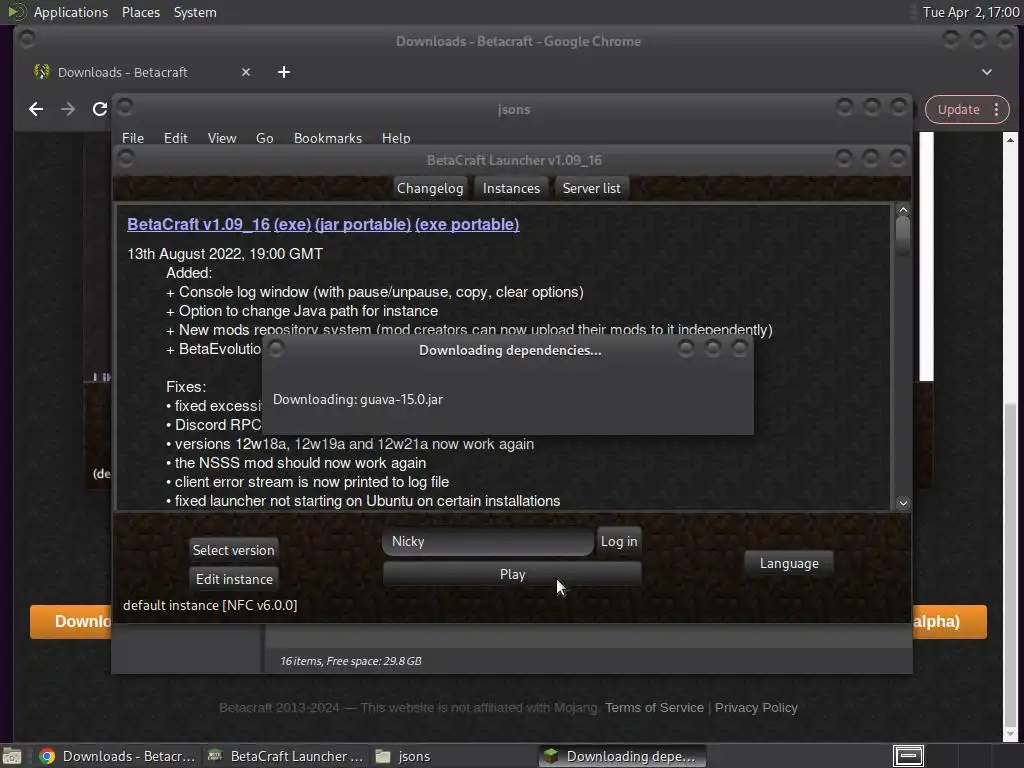Image resolution: width=1024 pixels, height=768 pixels.
Task: Switch to Instances tab
Action: [511, 188]
